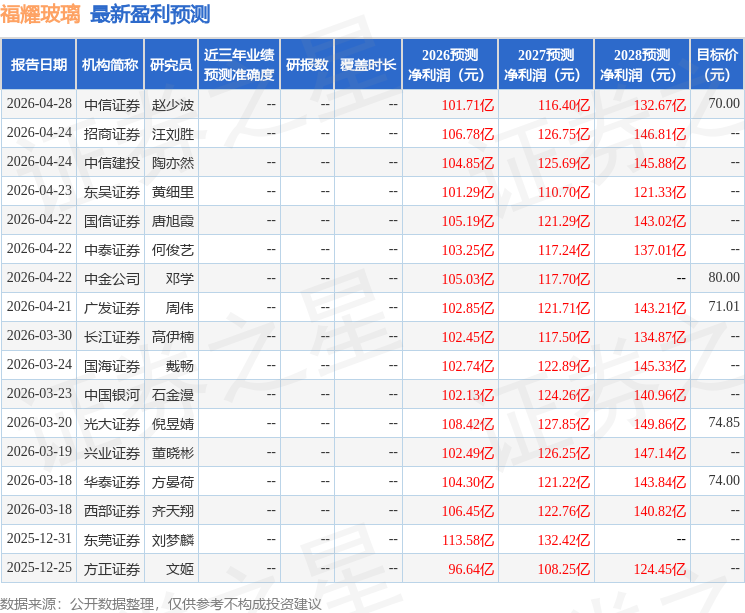Click the 96.64亿 profit value
This screenshot has height=613, width=745.
[471, 569]
